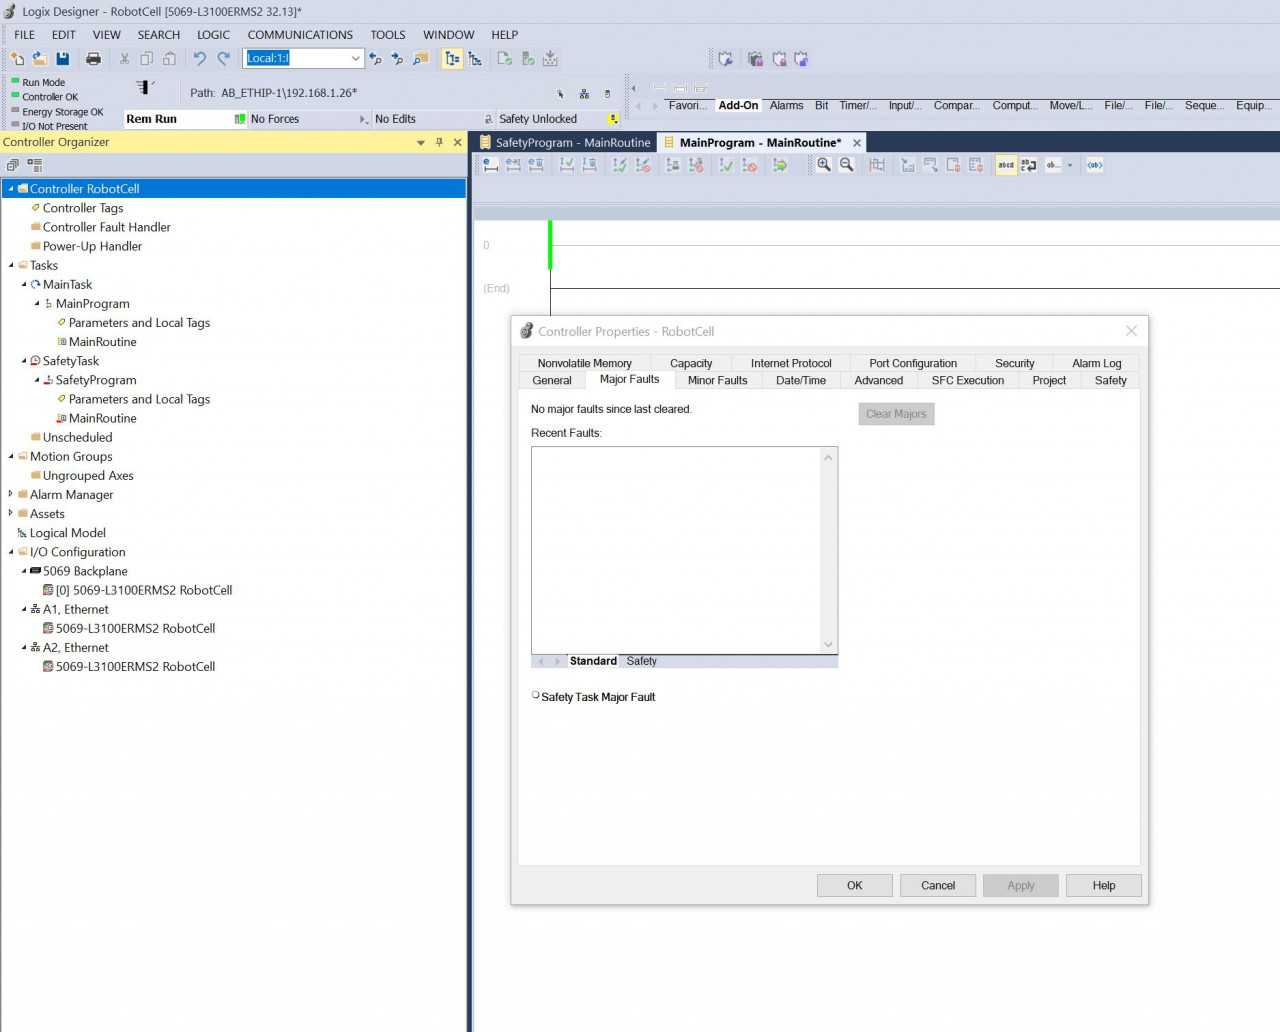1280x1032 pixels.
Task: Switch to the Minor Faults tab
Action: (x=717, y=380)
